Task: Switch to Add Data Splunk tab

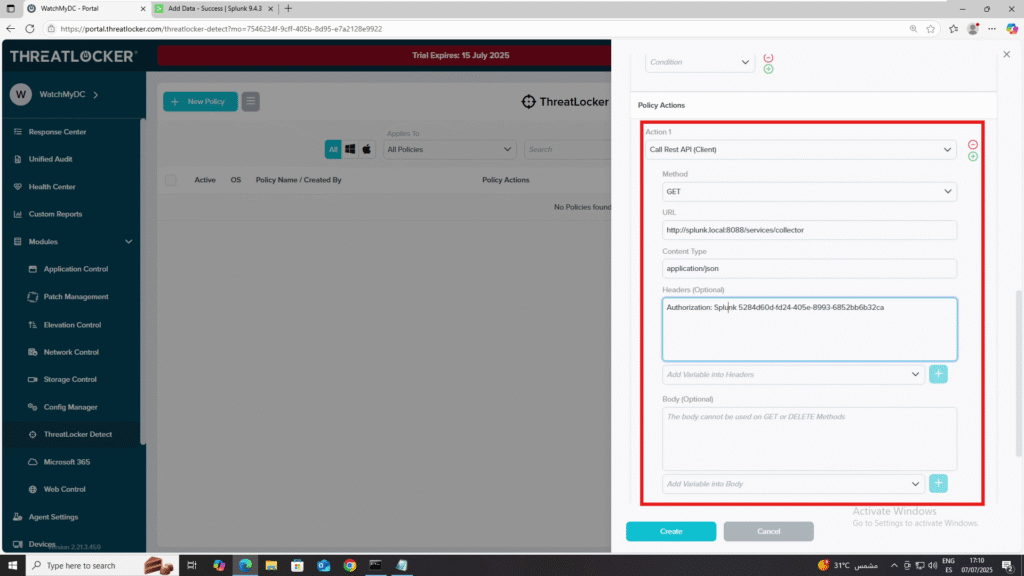Action: (215, 8)
